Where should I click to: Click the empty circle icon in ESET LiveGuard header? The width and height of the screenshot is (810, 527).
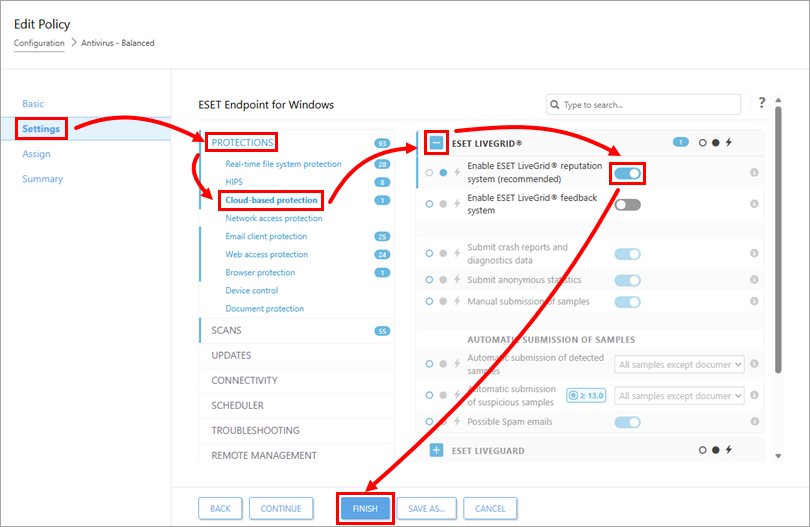point(703,450)
